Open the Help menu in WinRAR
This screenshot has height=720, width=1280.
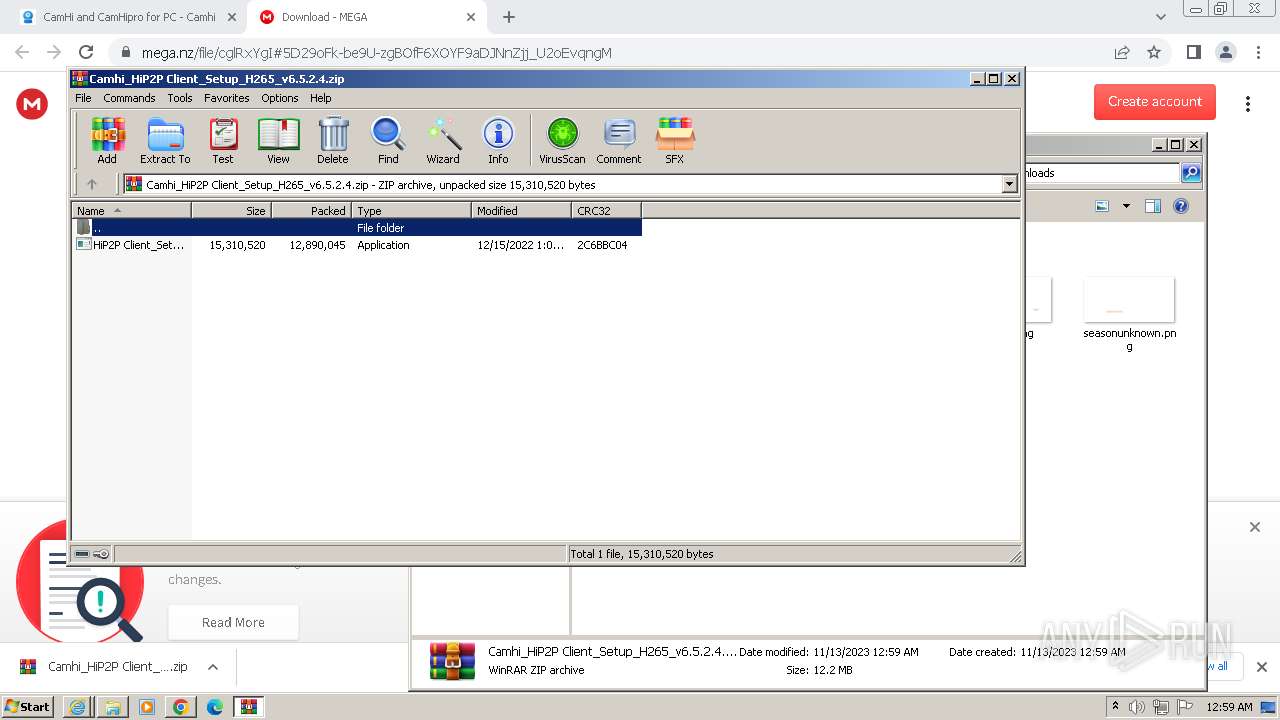(x=321, y=98)
